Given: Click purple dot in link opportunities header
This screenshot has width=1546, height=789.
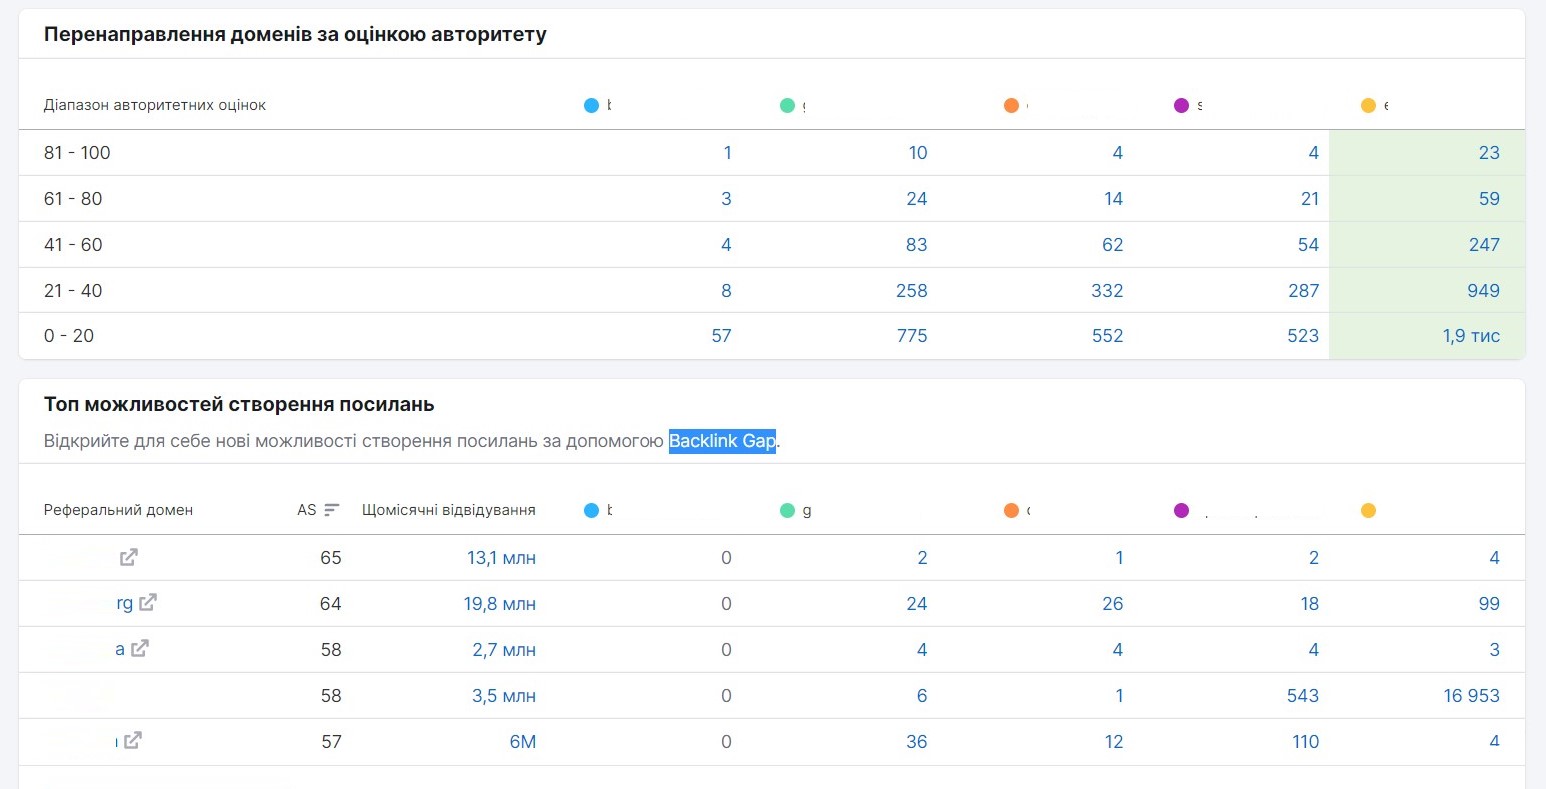Looking at the screenshot, I should (x=1181, y=510).
